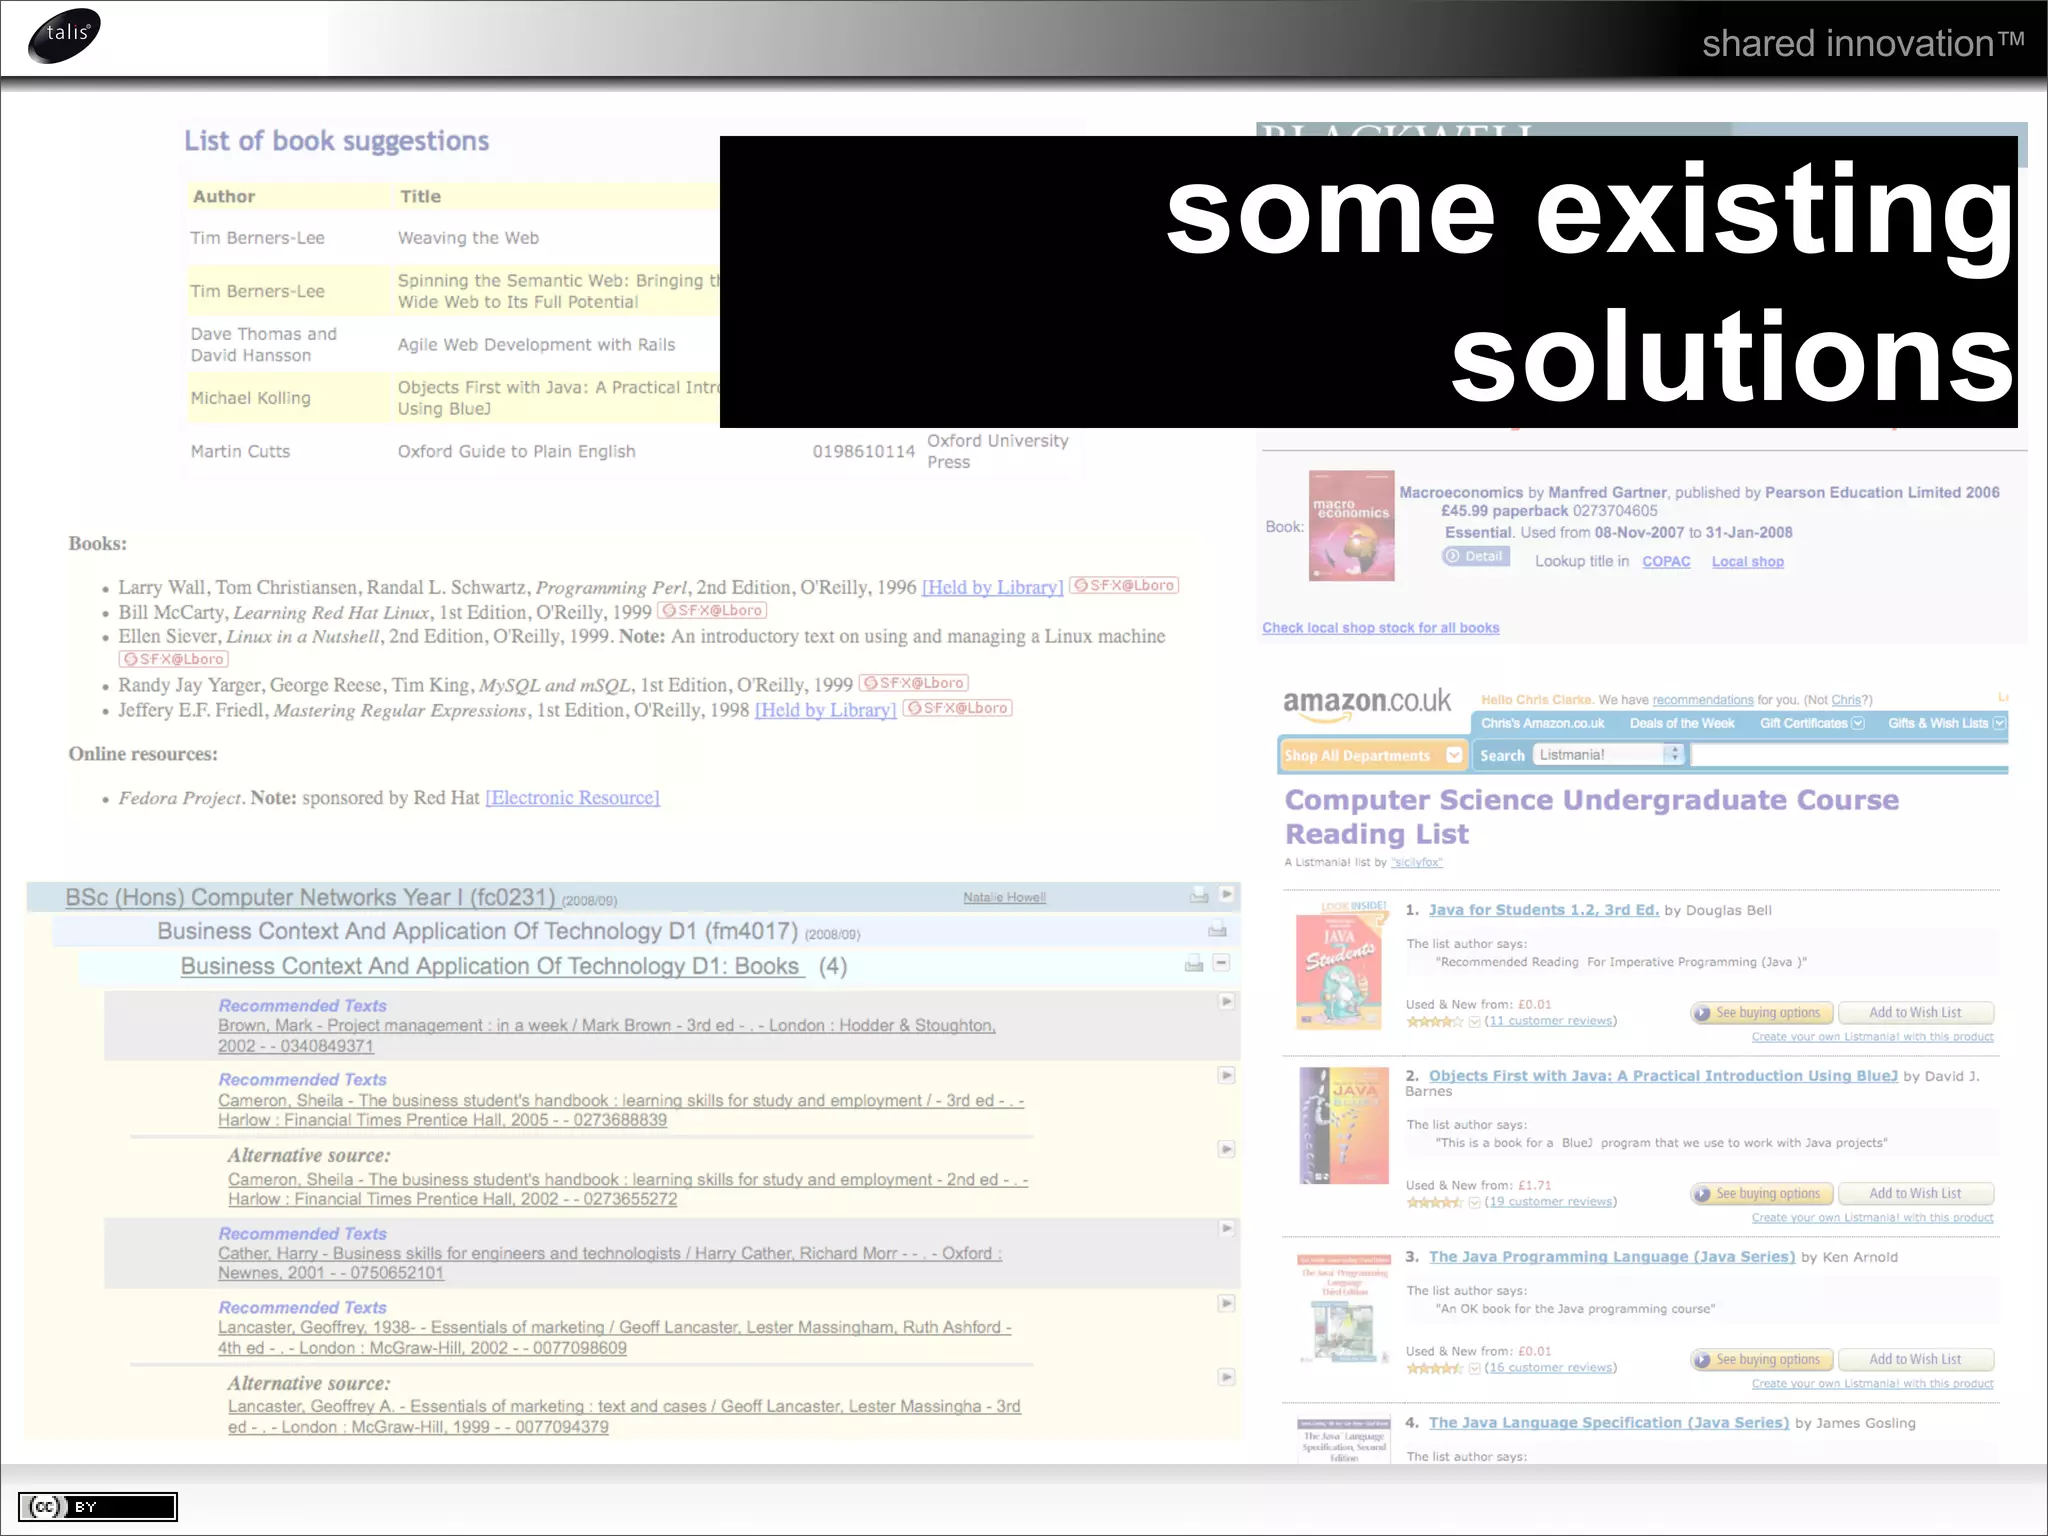Screen dimensions: 2048x1536
Task: Open the Chris's Amazon.co.uk tab
Action: click(1542, 723)
